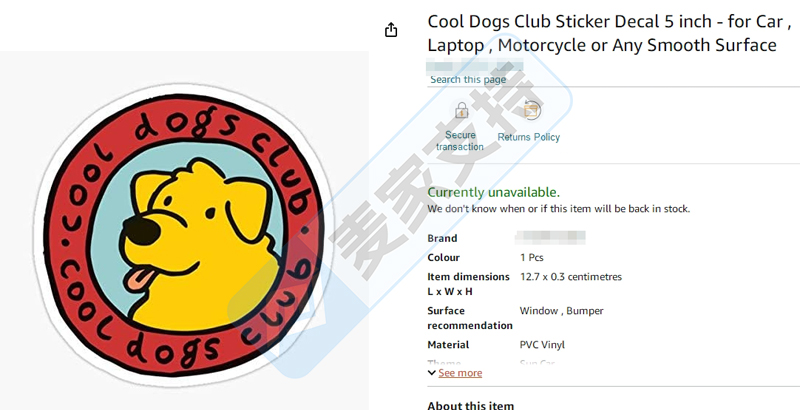Click the About this item heading
Screen dimensions: 800x410
pos(470,406)
